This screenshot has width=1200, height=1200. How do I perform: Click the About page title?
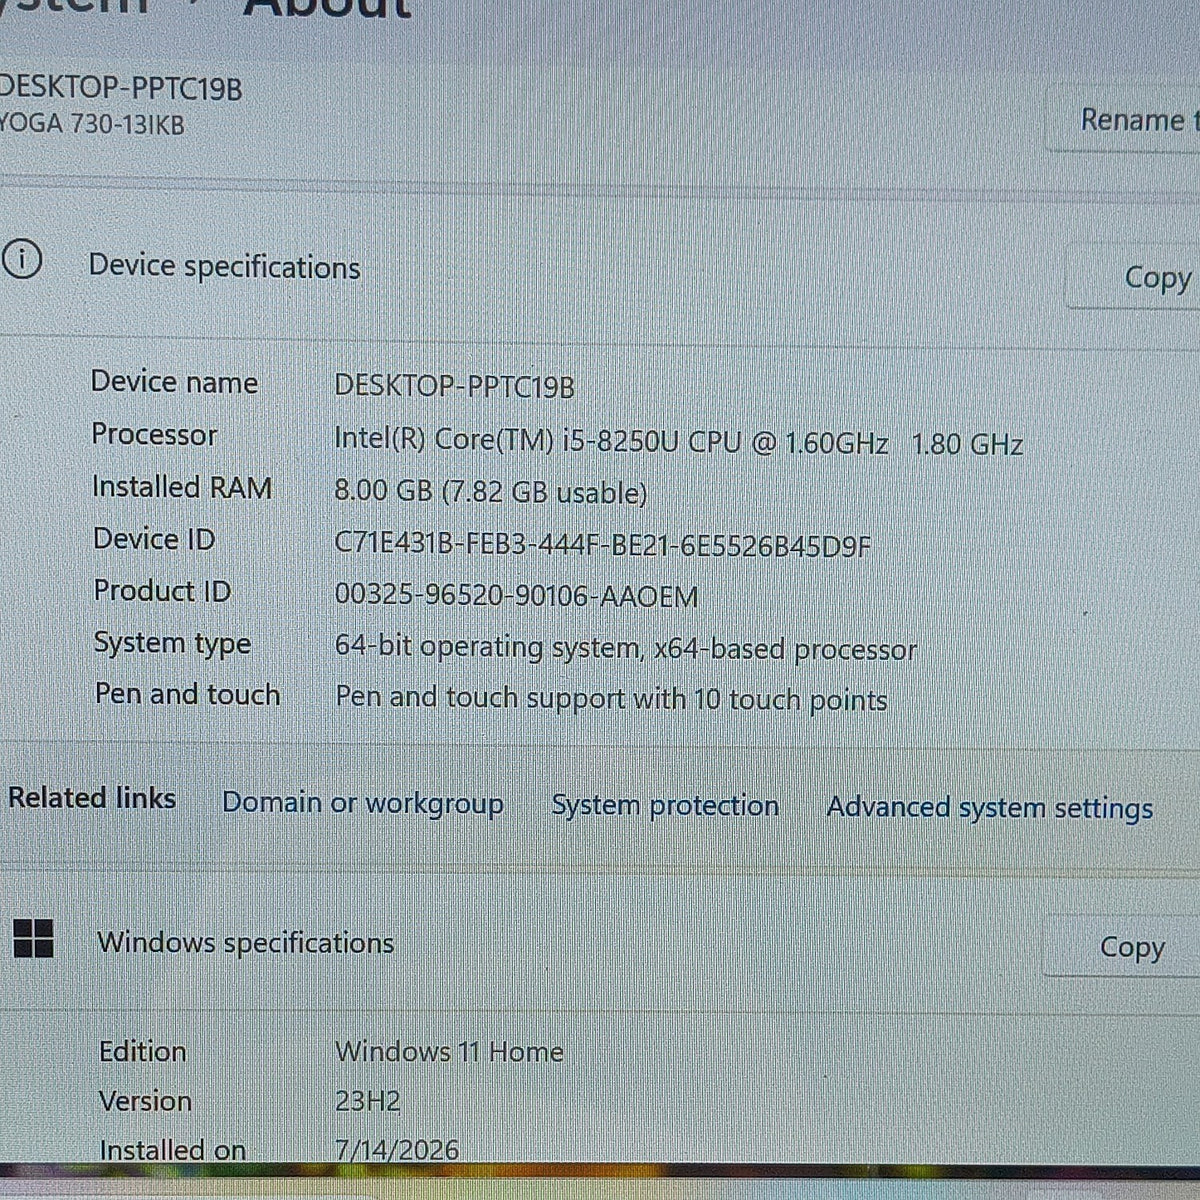[x=327, y=8]
